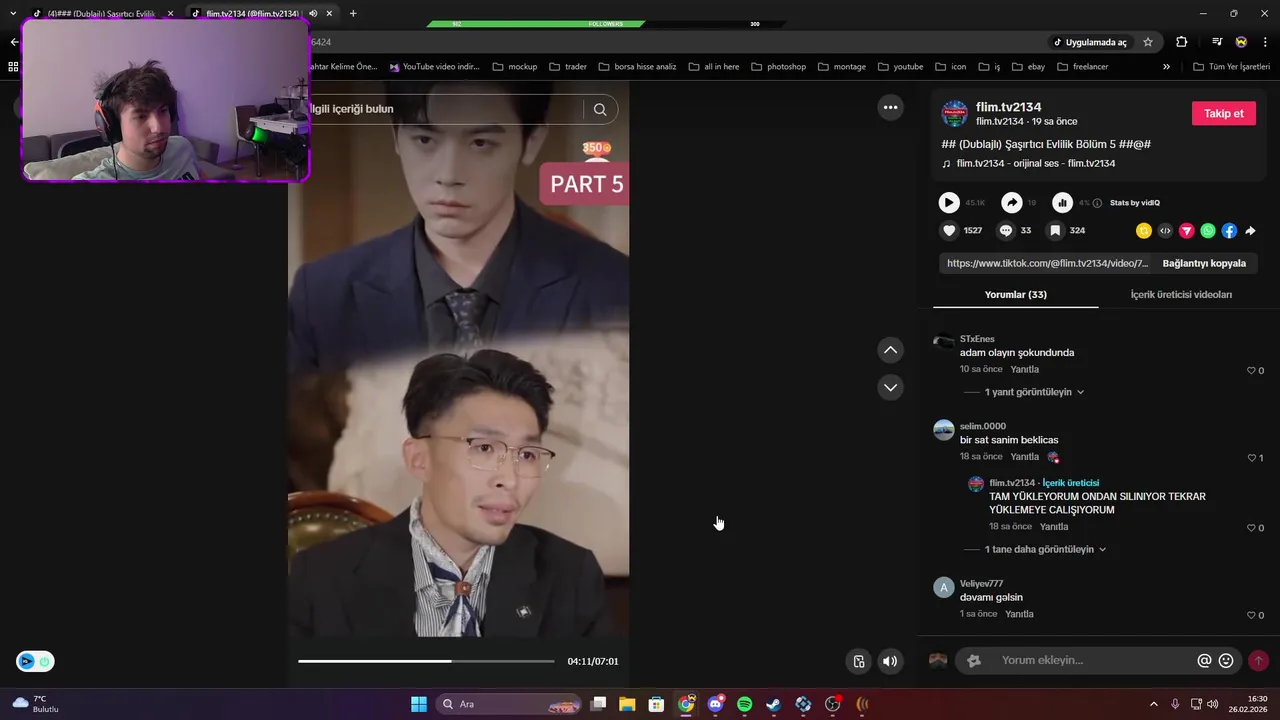Seek on the video progress bar
The image size is (1280, 720).
point(426,661)
